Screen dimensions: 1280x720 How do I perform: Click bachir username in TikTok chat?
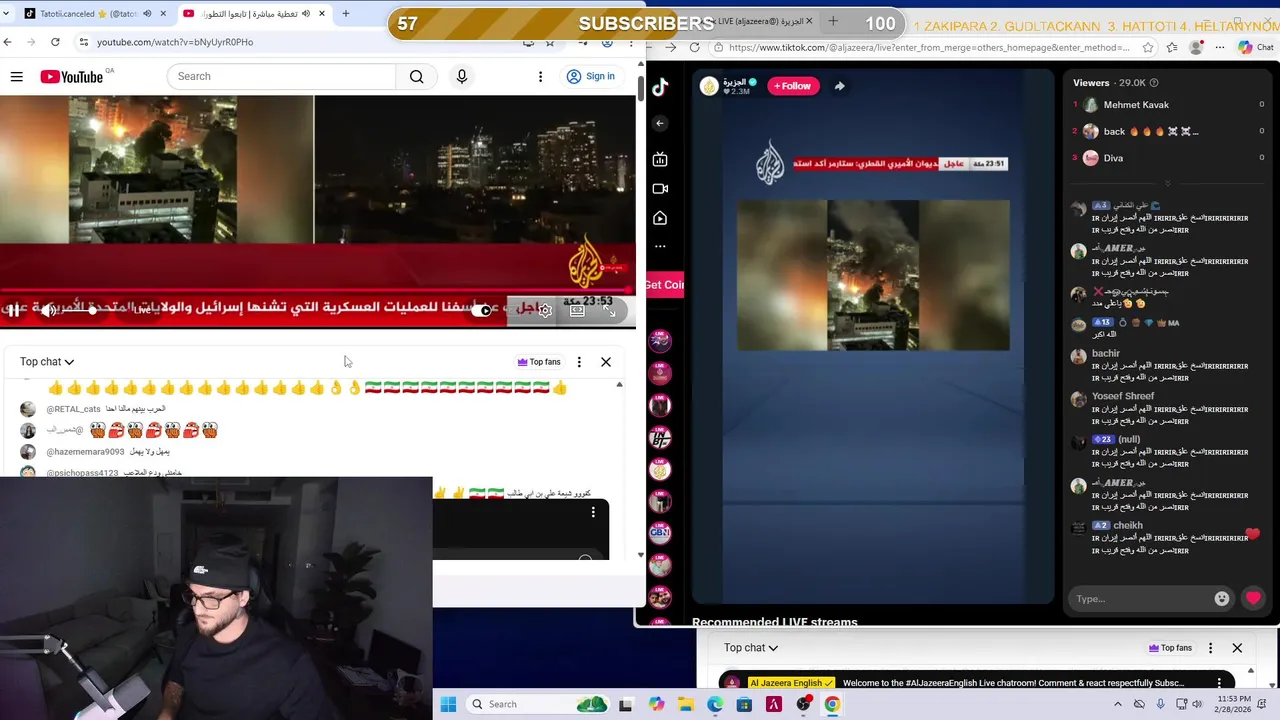1106,353
